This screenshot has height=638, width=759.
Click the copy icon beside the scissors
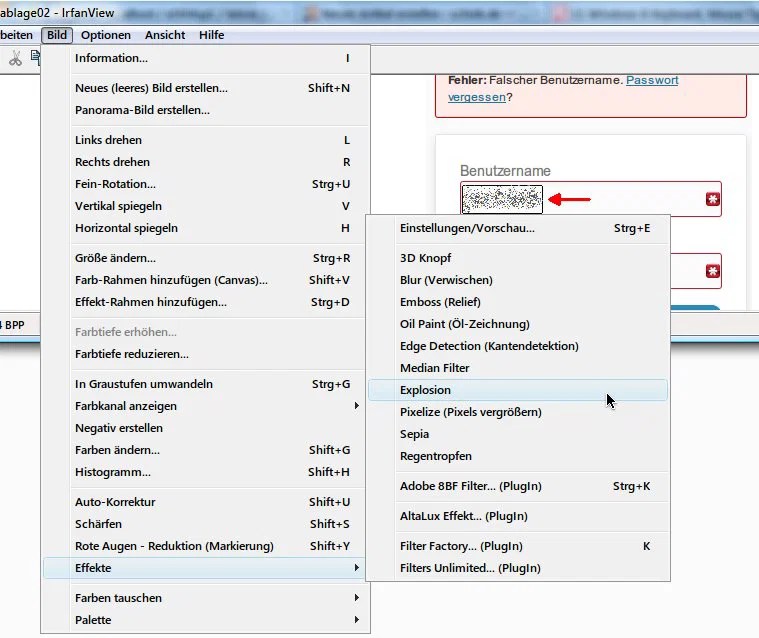(36, 57)
